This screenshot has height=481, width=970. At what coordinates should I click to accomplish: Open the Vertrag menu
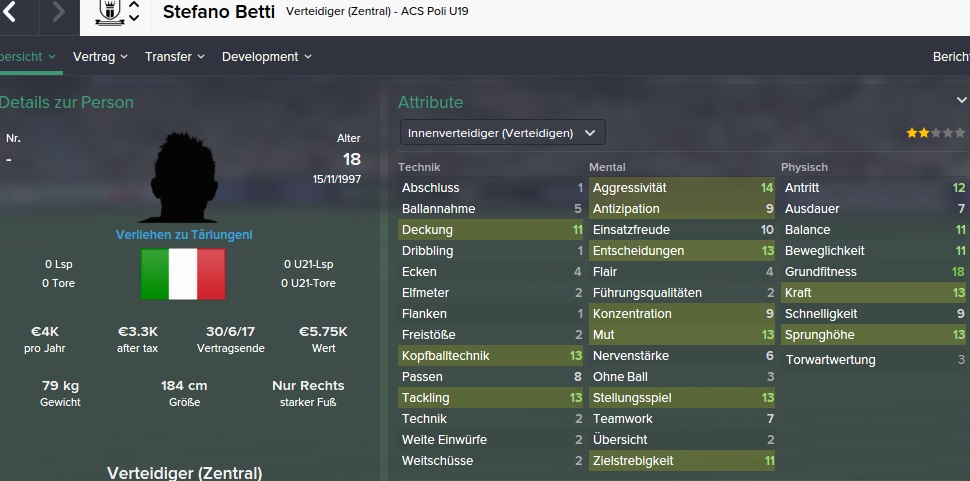pyautogui.click(x=100, y=57)
